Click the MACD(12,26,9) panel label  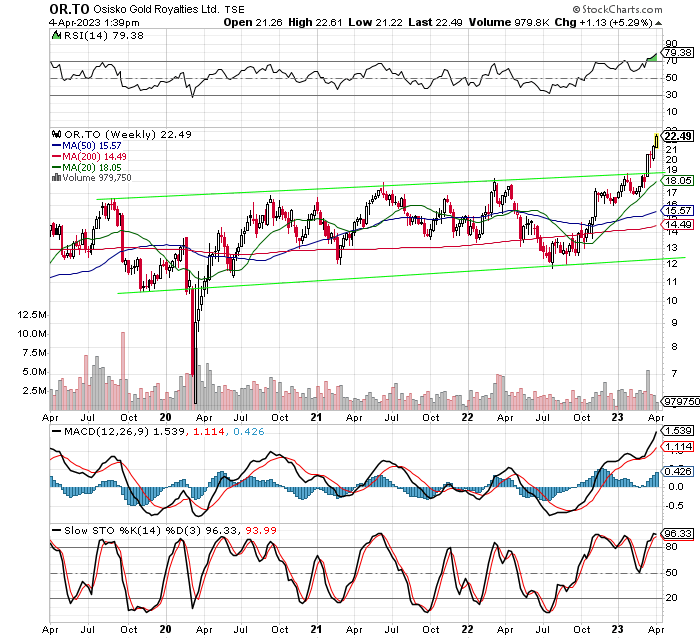(101, 430)
